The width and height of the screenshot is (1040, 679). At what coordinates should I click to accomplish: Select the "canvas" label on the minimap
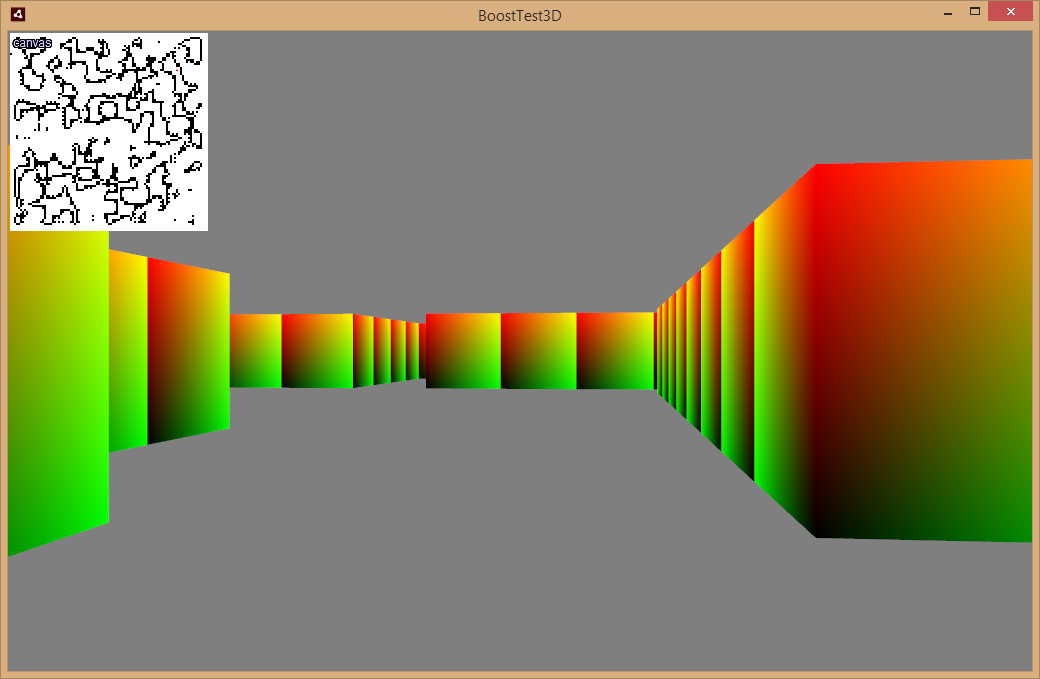pos(32,42)
